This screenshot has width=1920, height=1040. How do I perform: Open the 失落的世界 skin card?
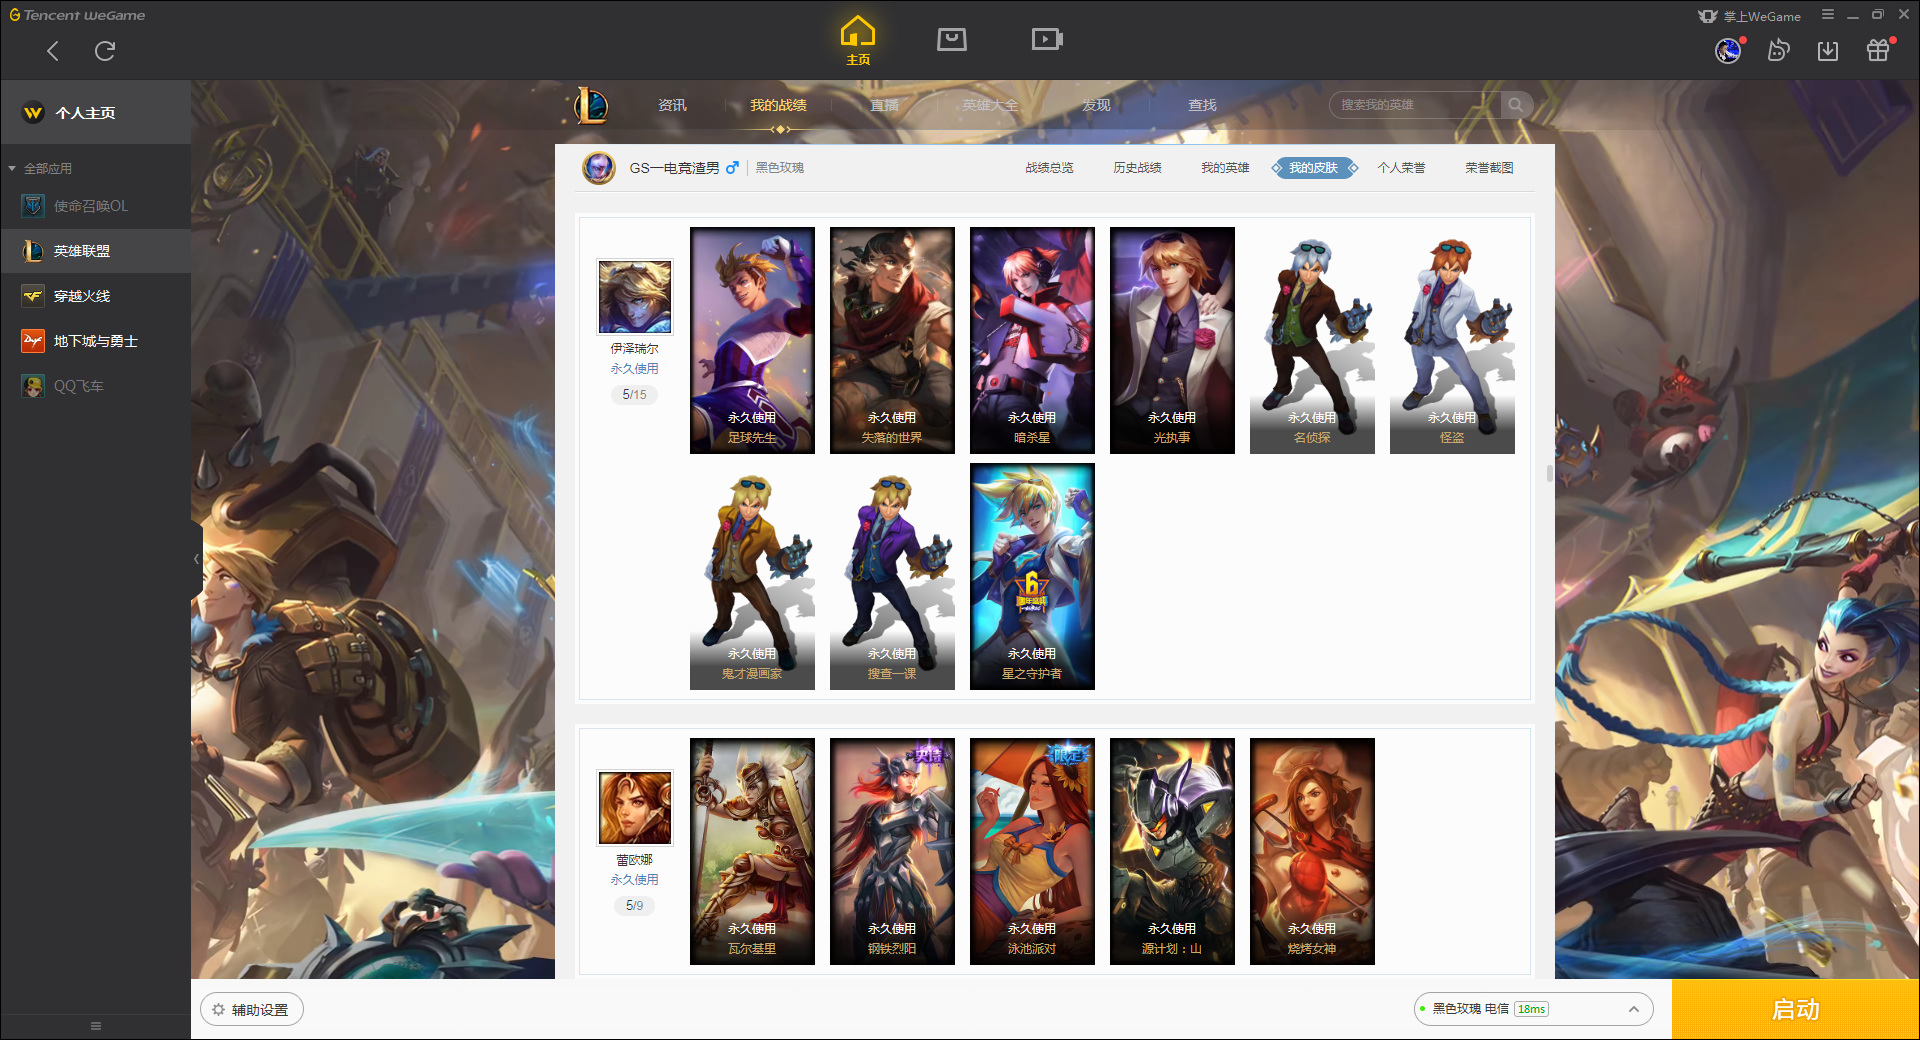(x=892, y=340)
